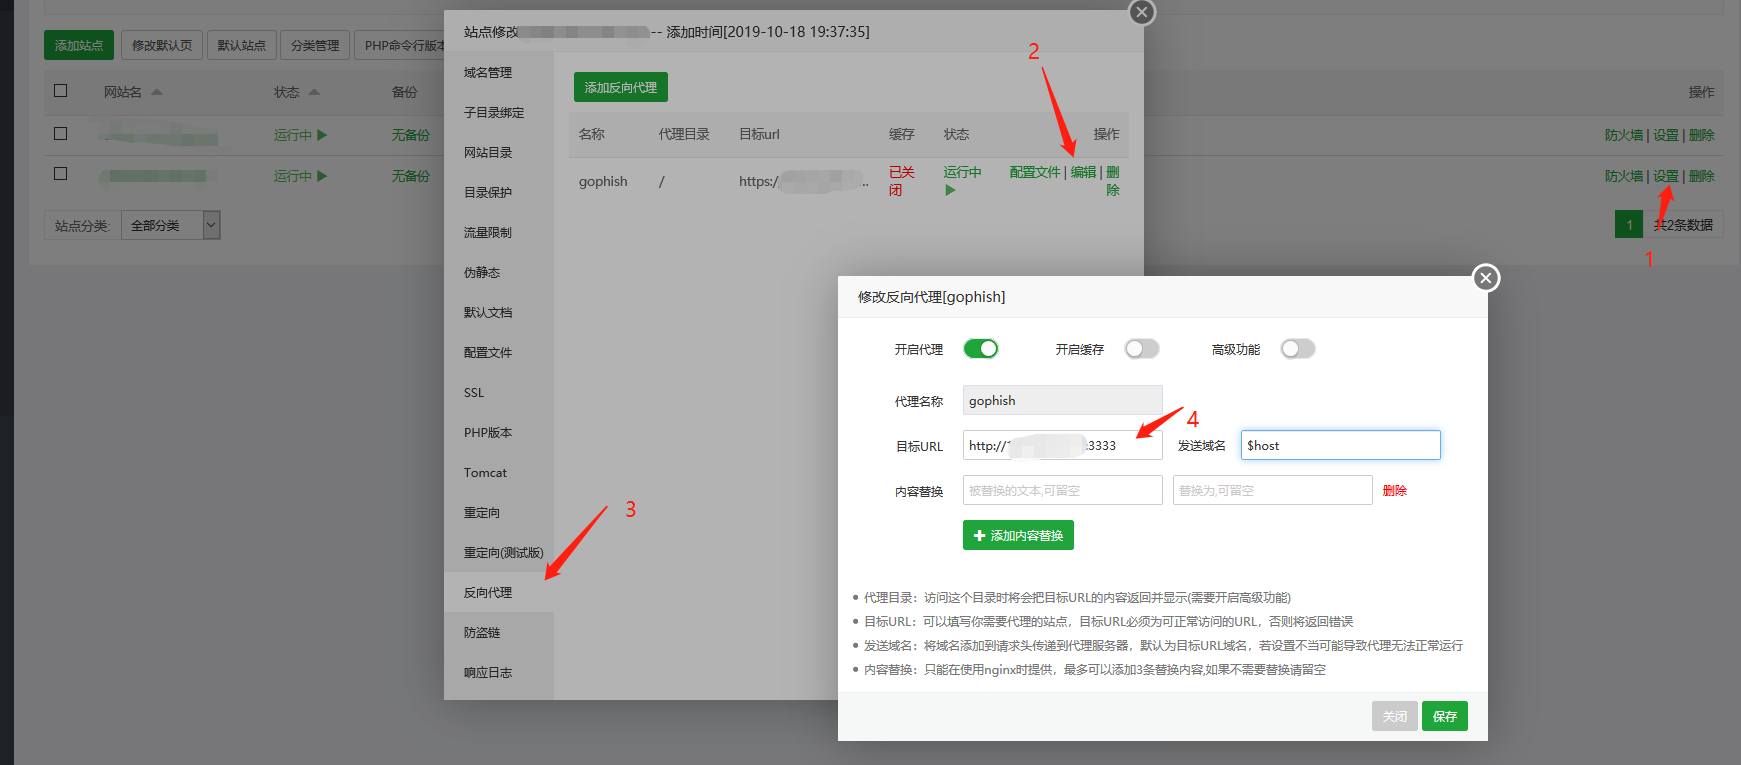The image size is (1741, 765).
Task: Click the 添加内容替换 button
Action: coord(1018,535)
